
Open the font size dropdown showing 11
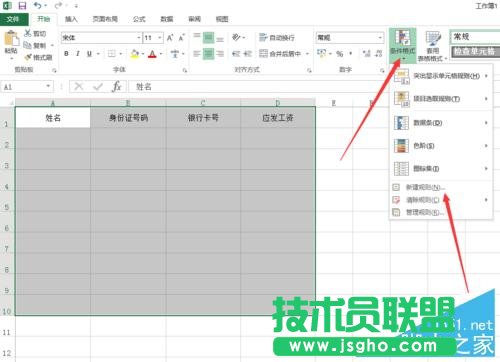tap(160, 38)
